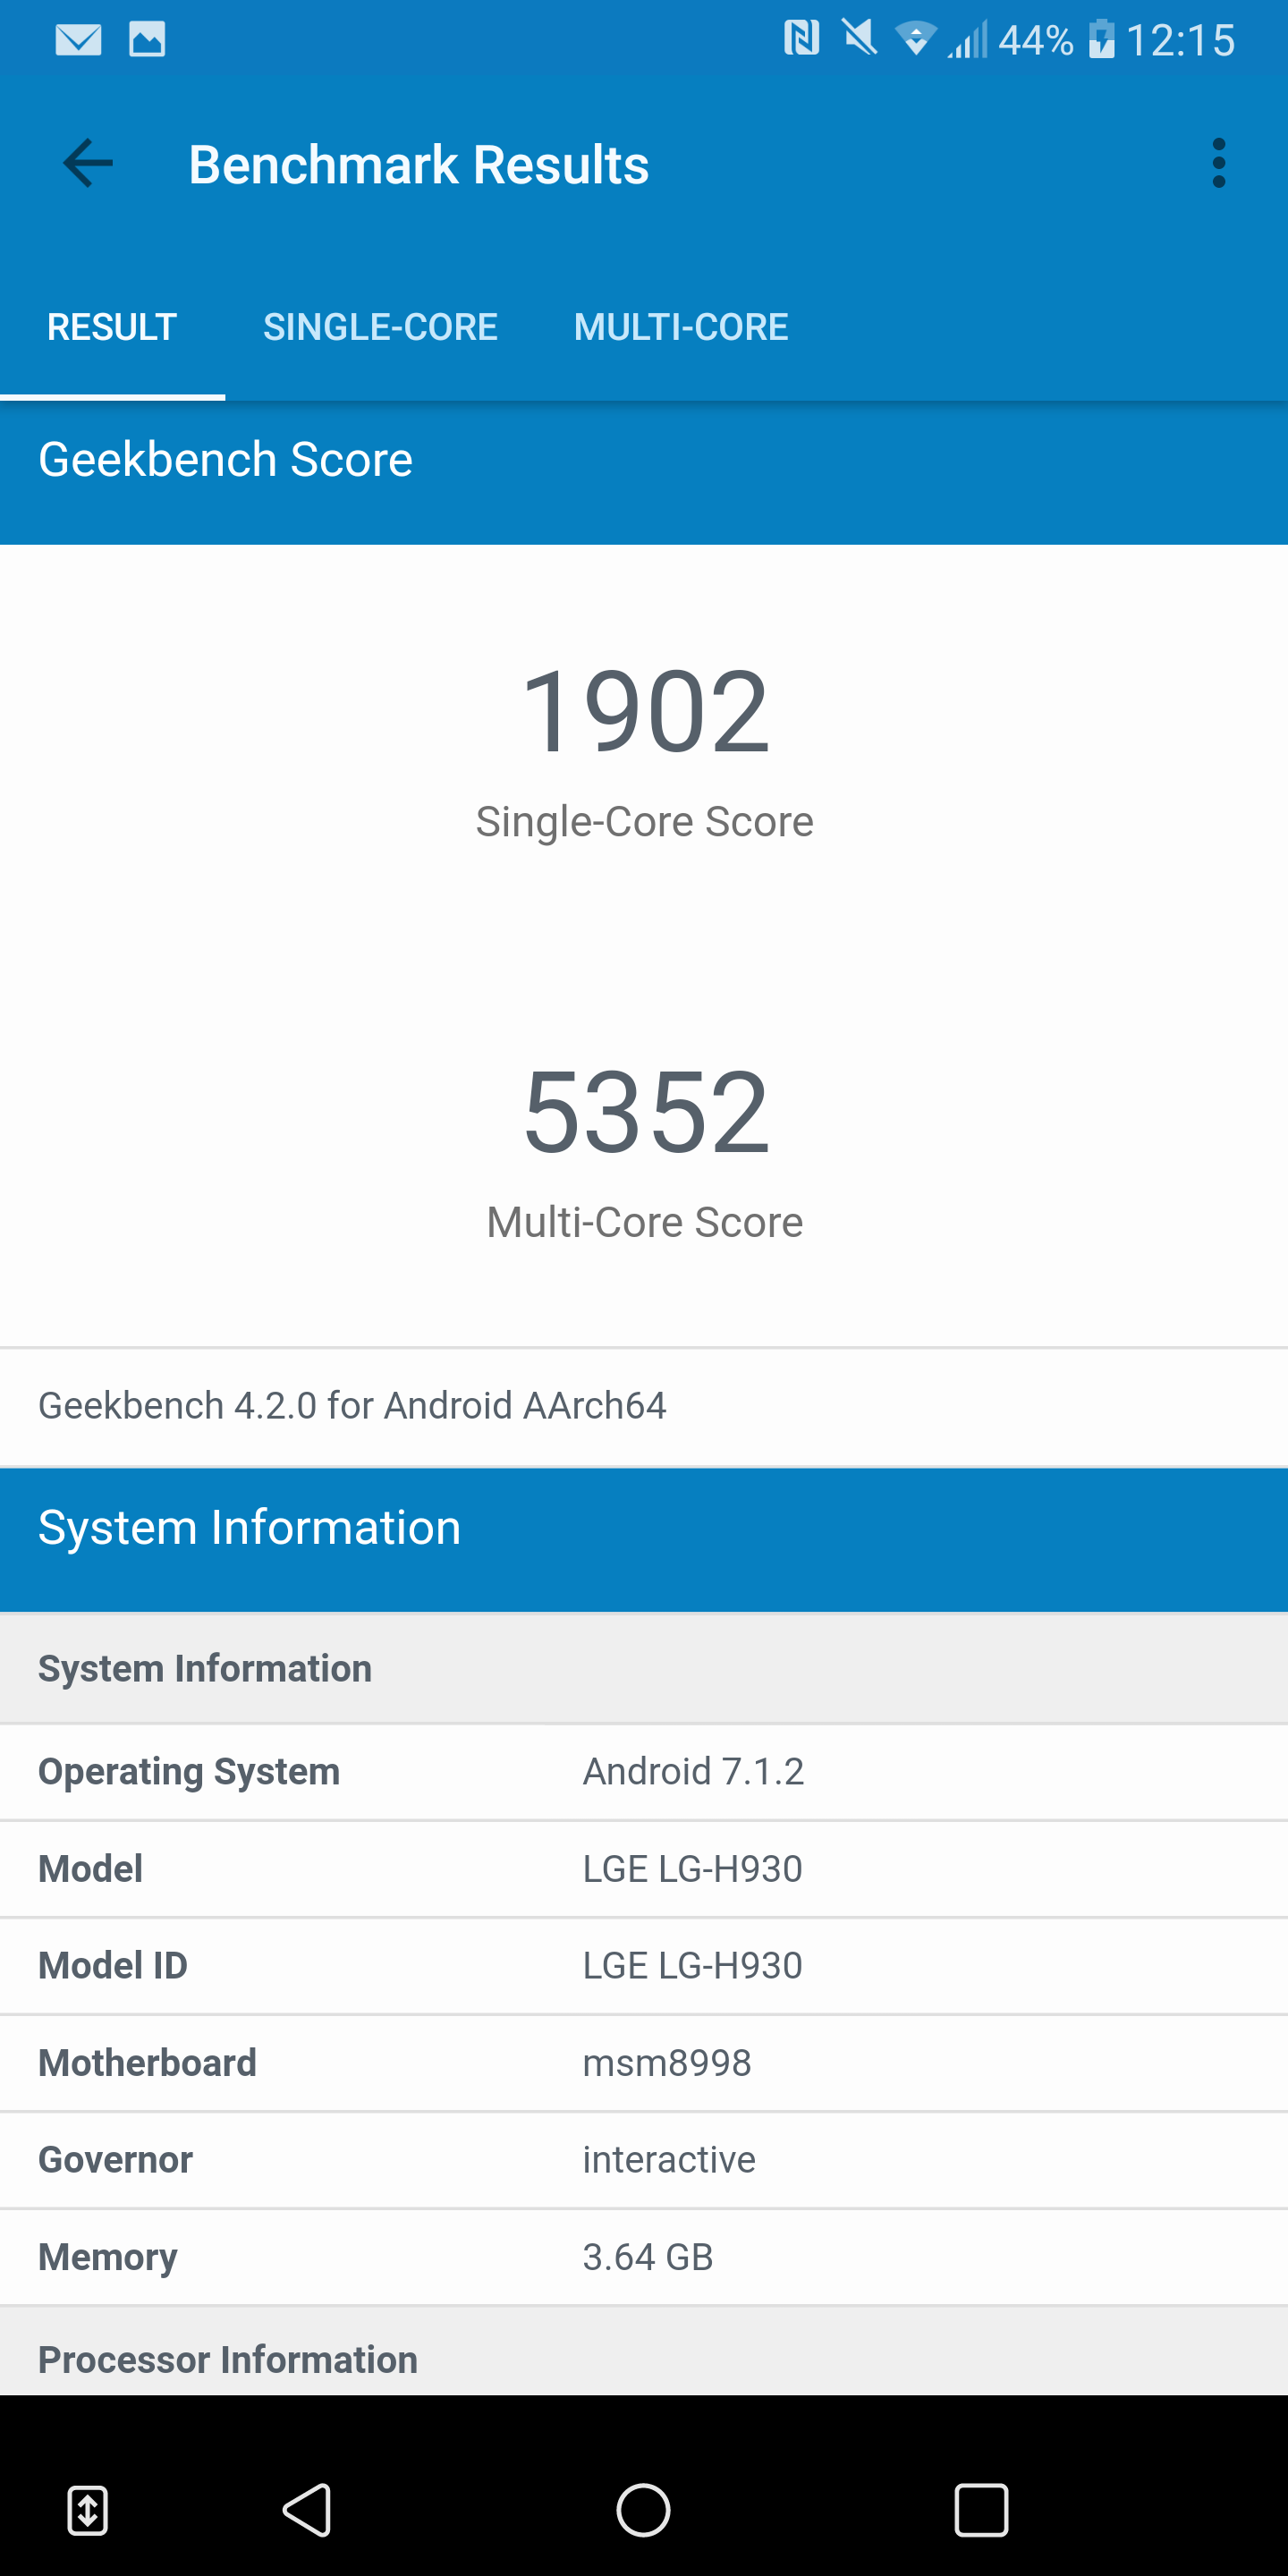Tap the Governor row label

(115, 2159)
